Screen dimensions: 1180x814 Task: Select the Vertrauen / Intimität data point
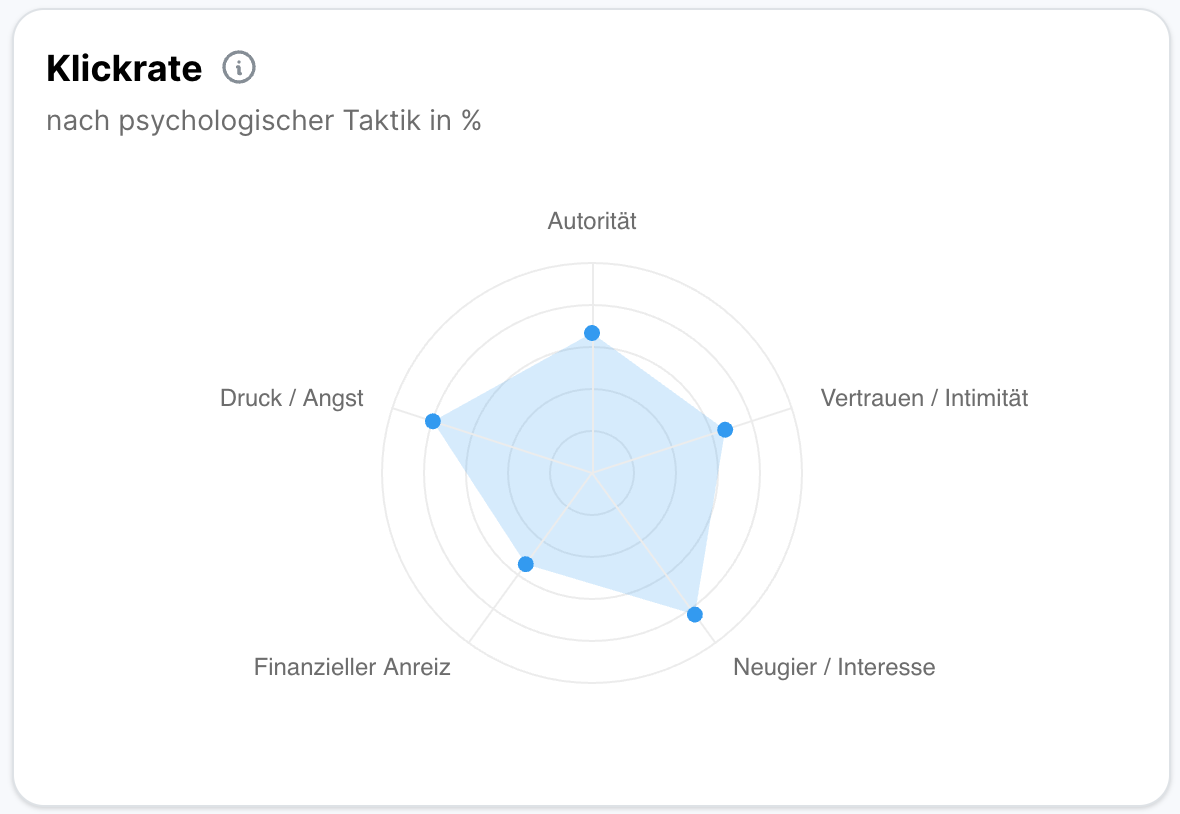(x=725, y=430)
